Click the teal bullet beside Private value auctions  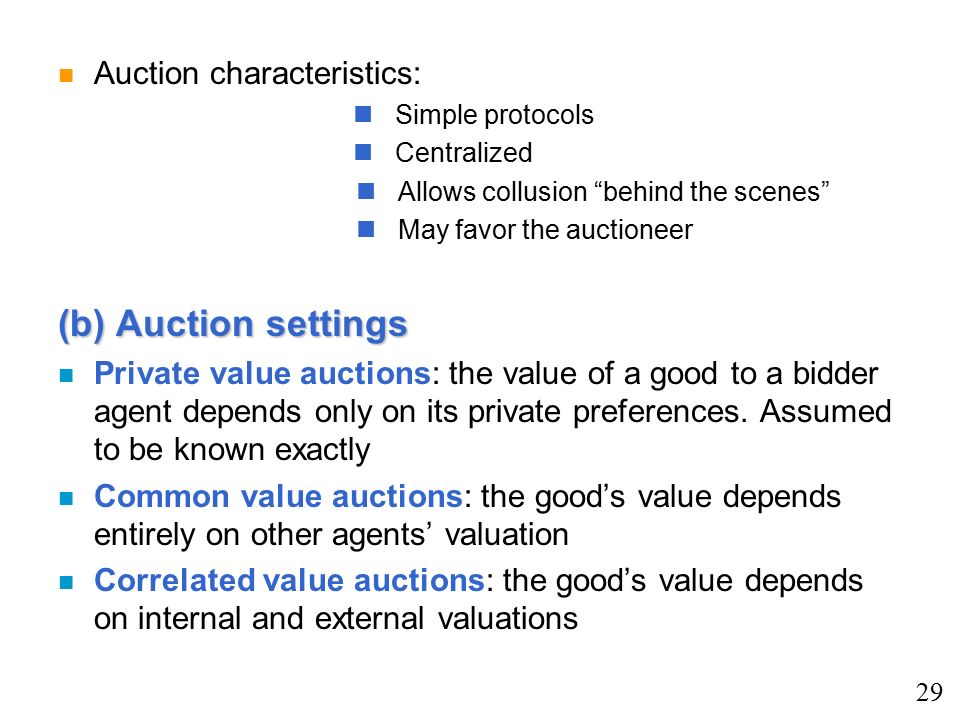pyautogui.click(x=66, y=375)
